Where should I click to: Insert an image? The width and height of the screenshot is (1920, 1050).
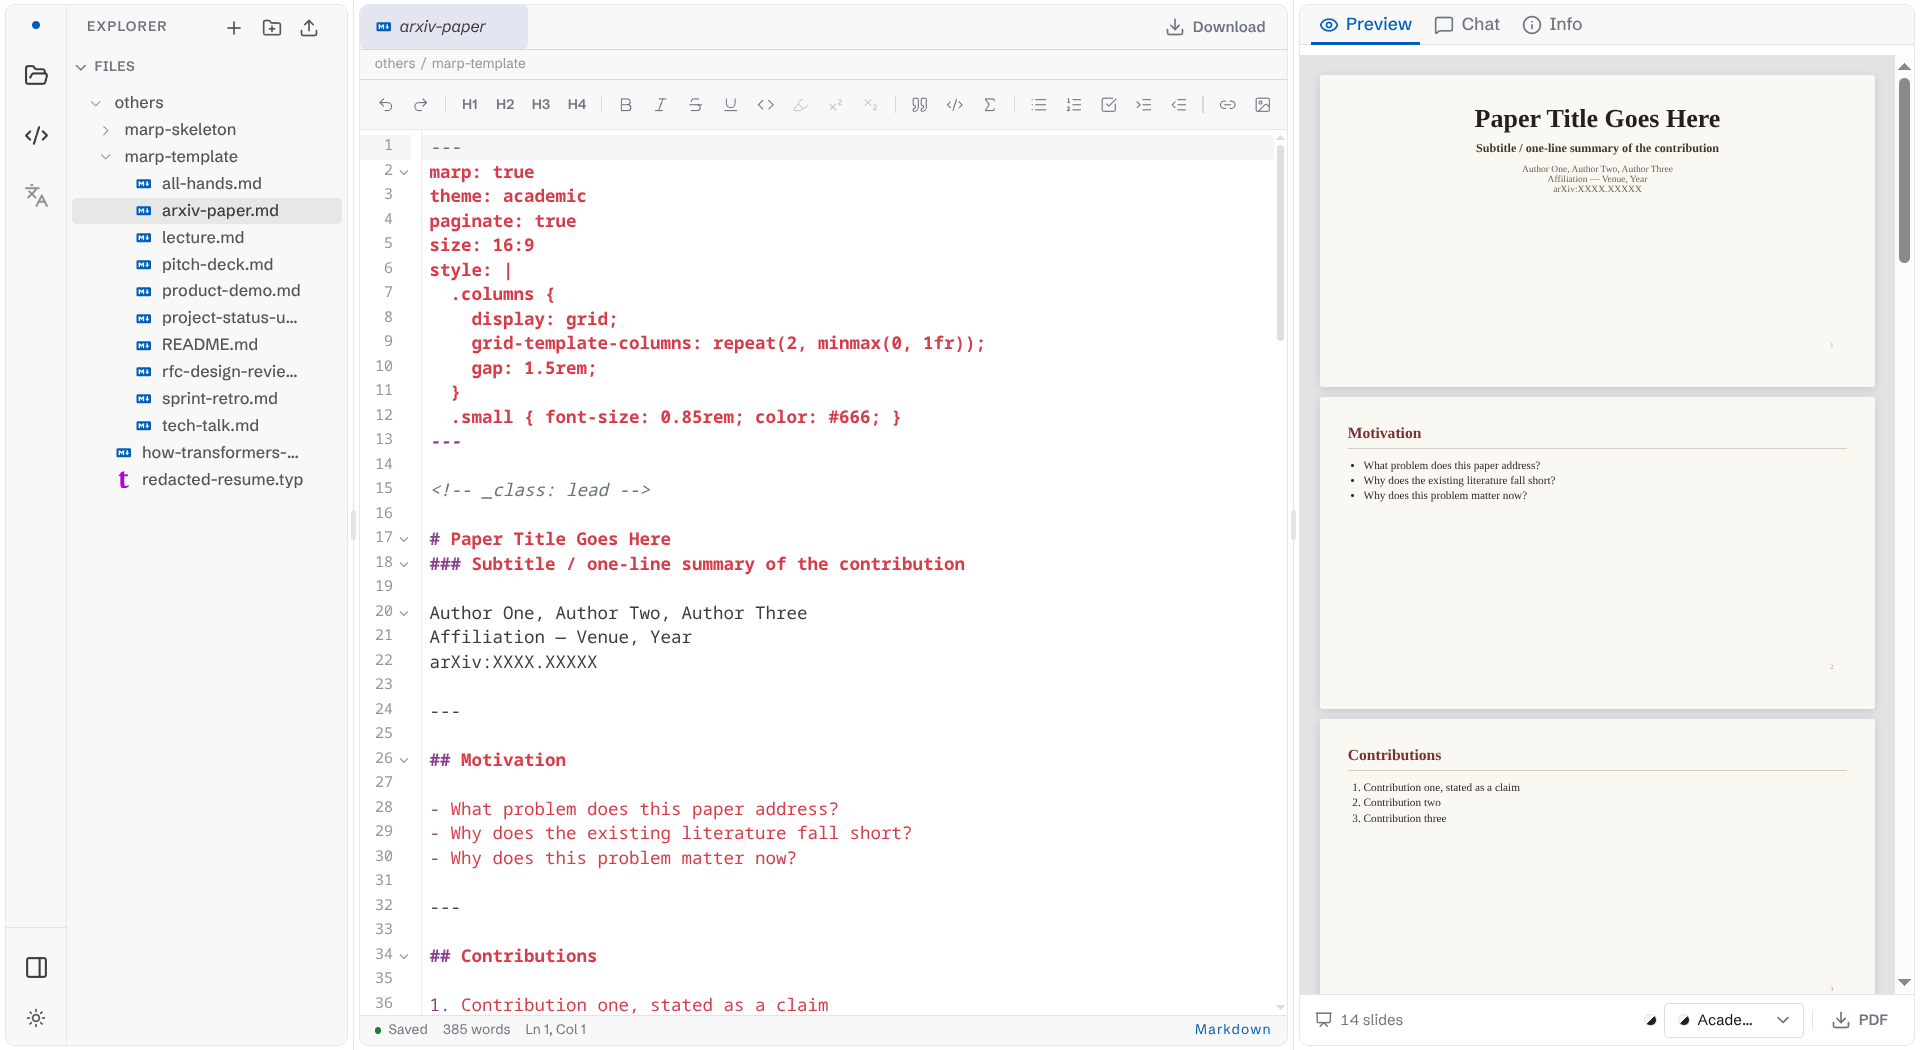click(x=1263, y=105)
